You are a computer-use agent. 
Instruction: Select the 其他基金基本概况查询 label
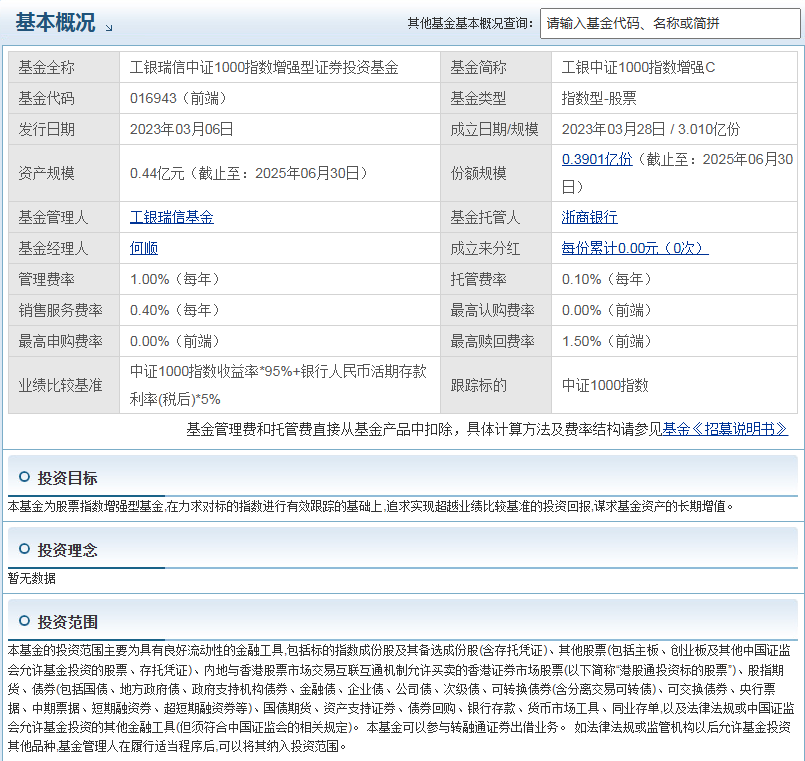click(x=470, y=23)
